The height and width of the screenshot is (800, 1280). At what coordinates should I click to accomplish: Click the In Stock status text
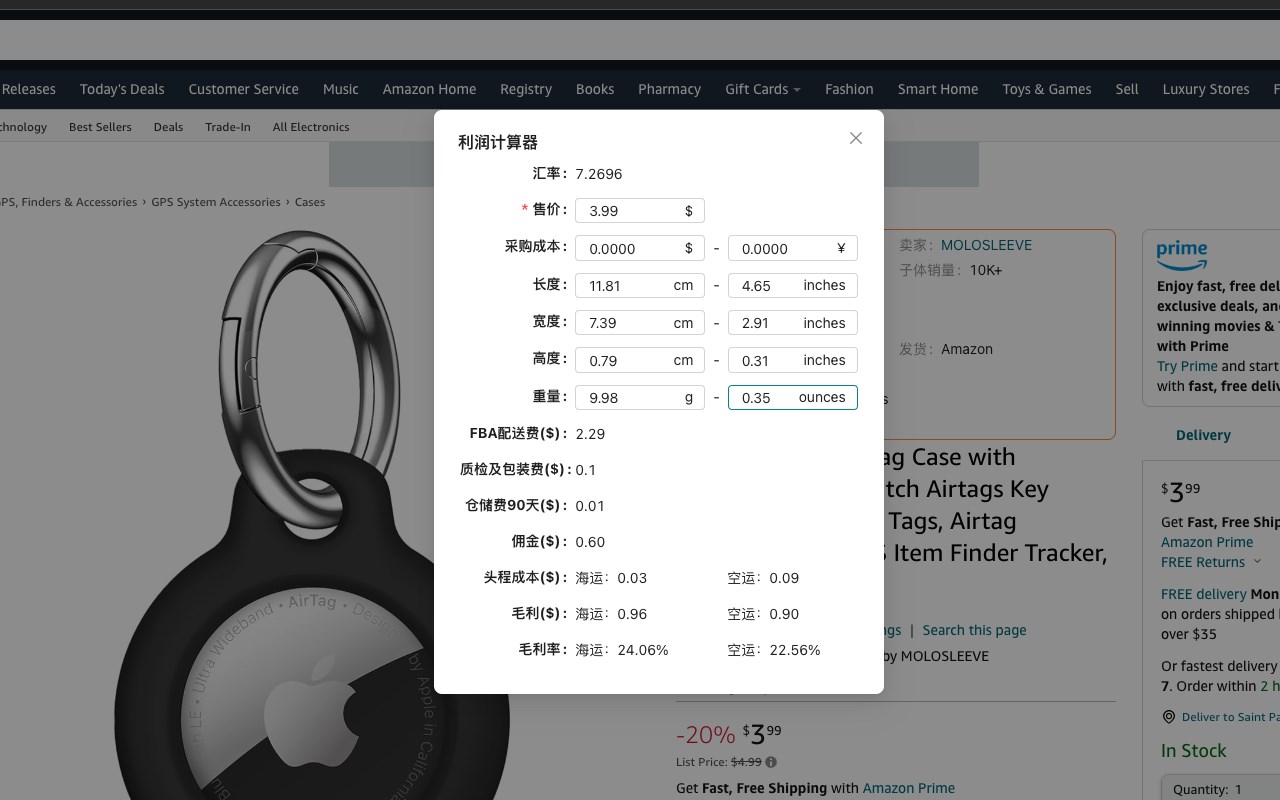(1193, 751)
